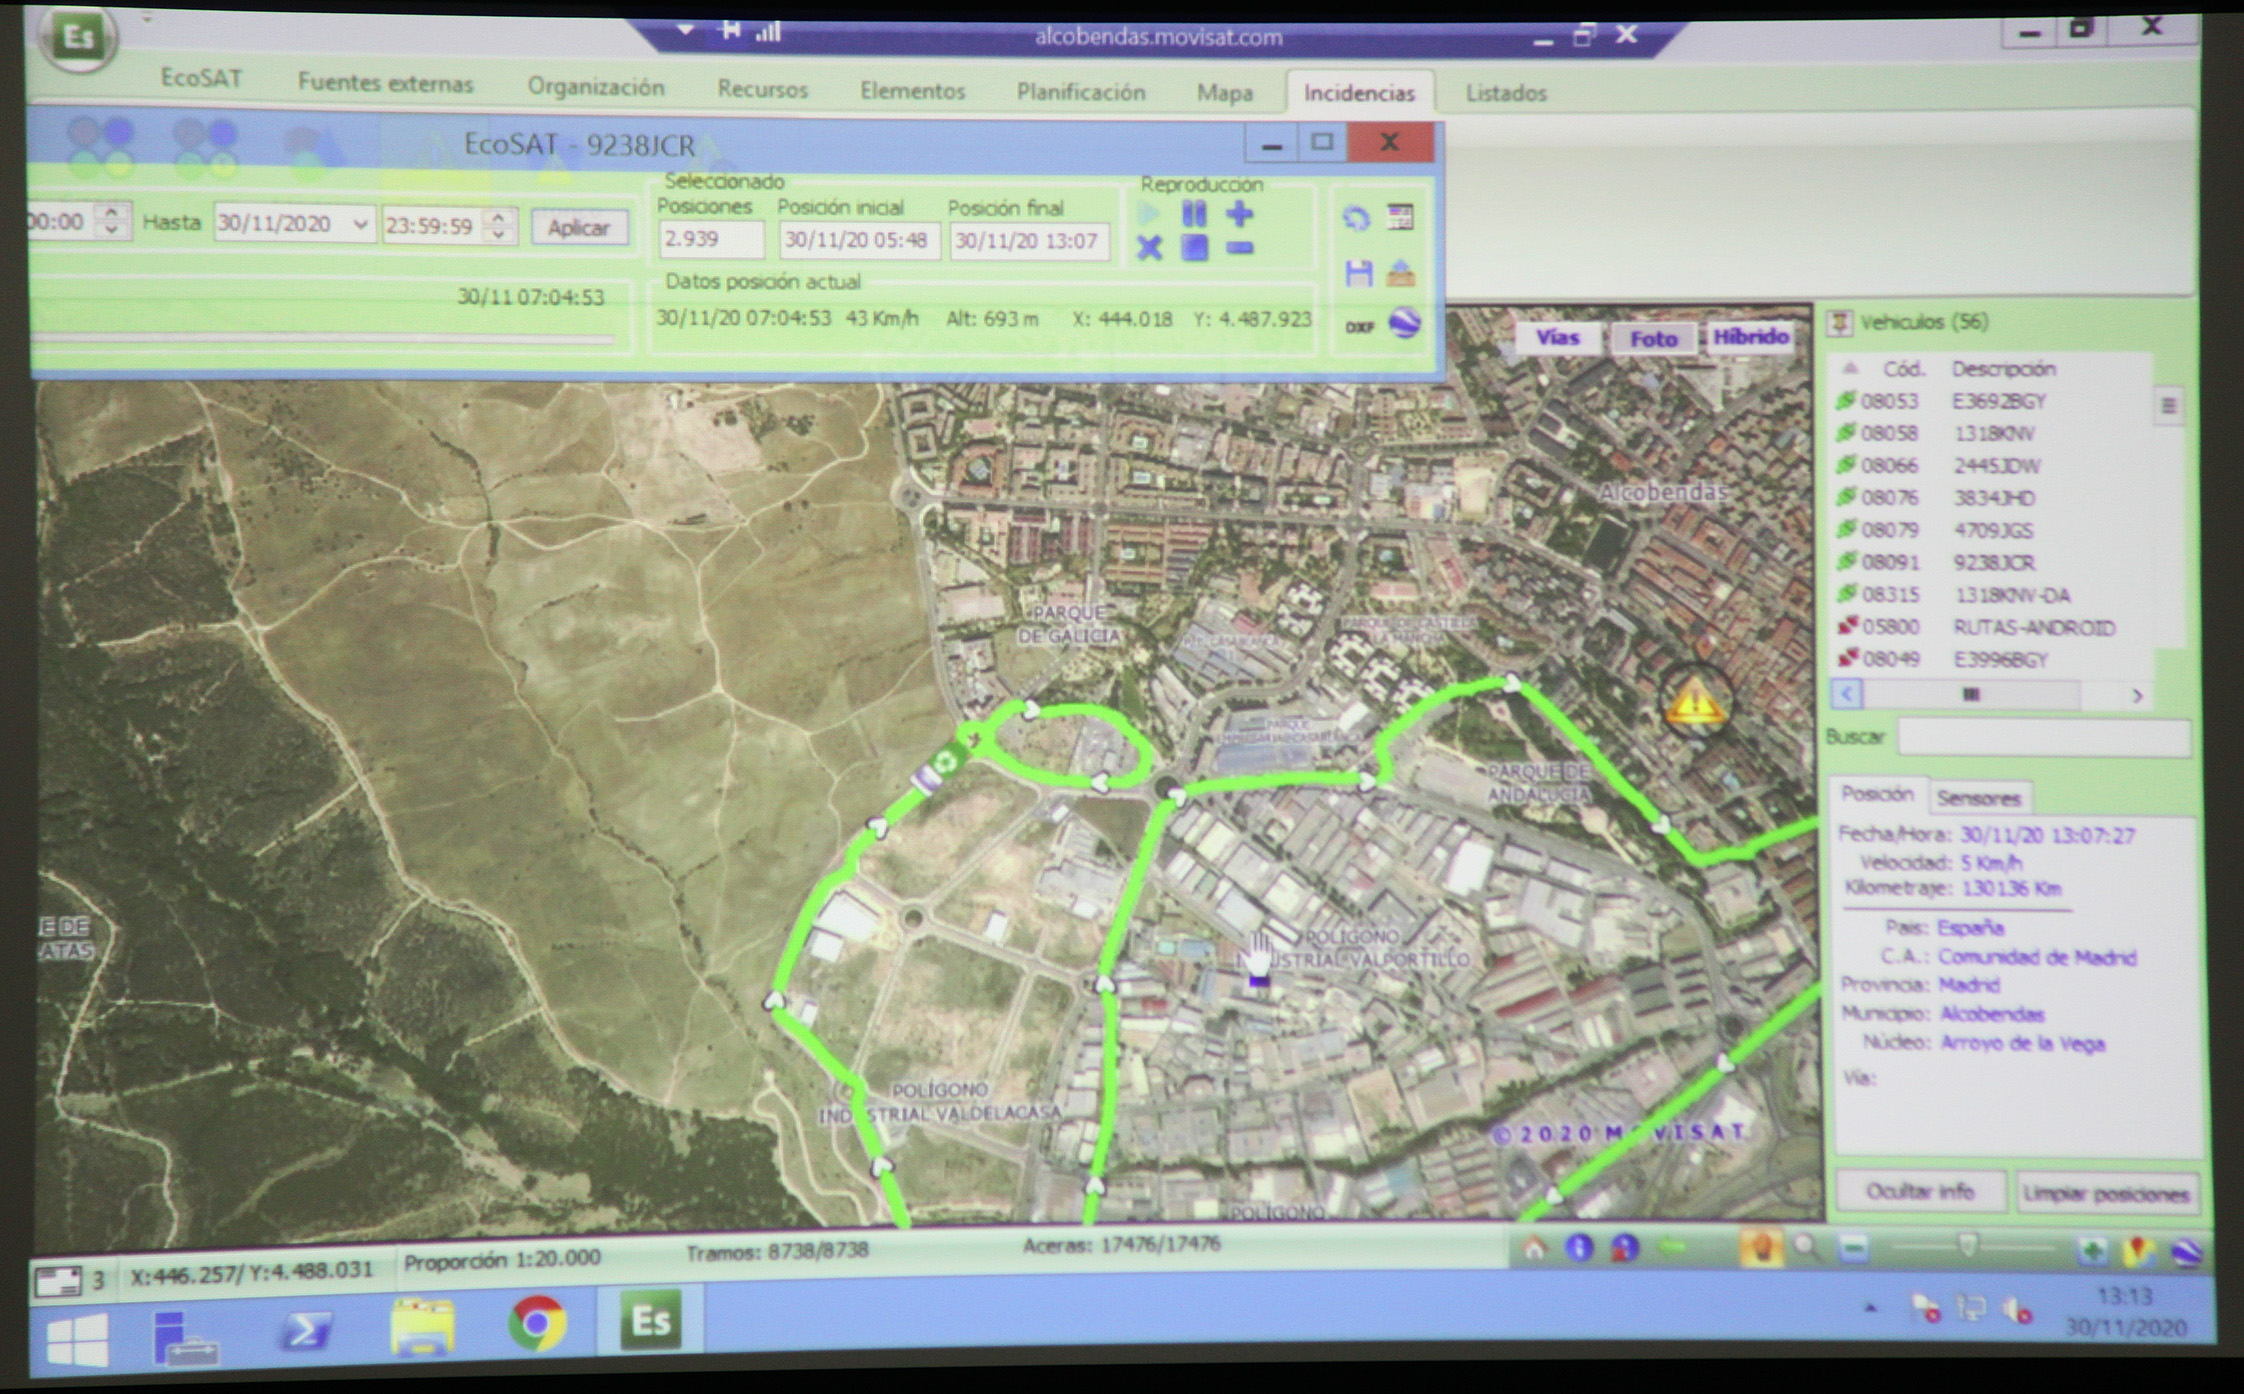The height and width of the screenshot is (1394, 2244).
Task: Open the Organización menu
Action: coord(596,87)
